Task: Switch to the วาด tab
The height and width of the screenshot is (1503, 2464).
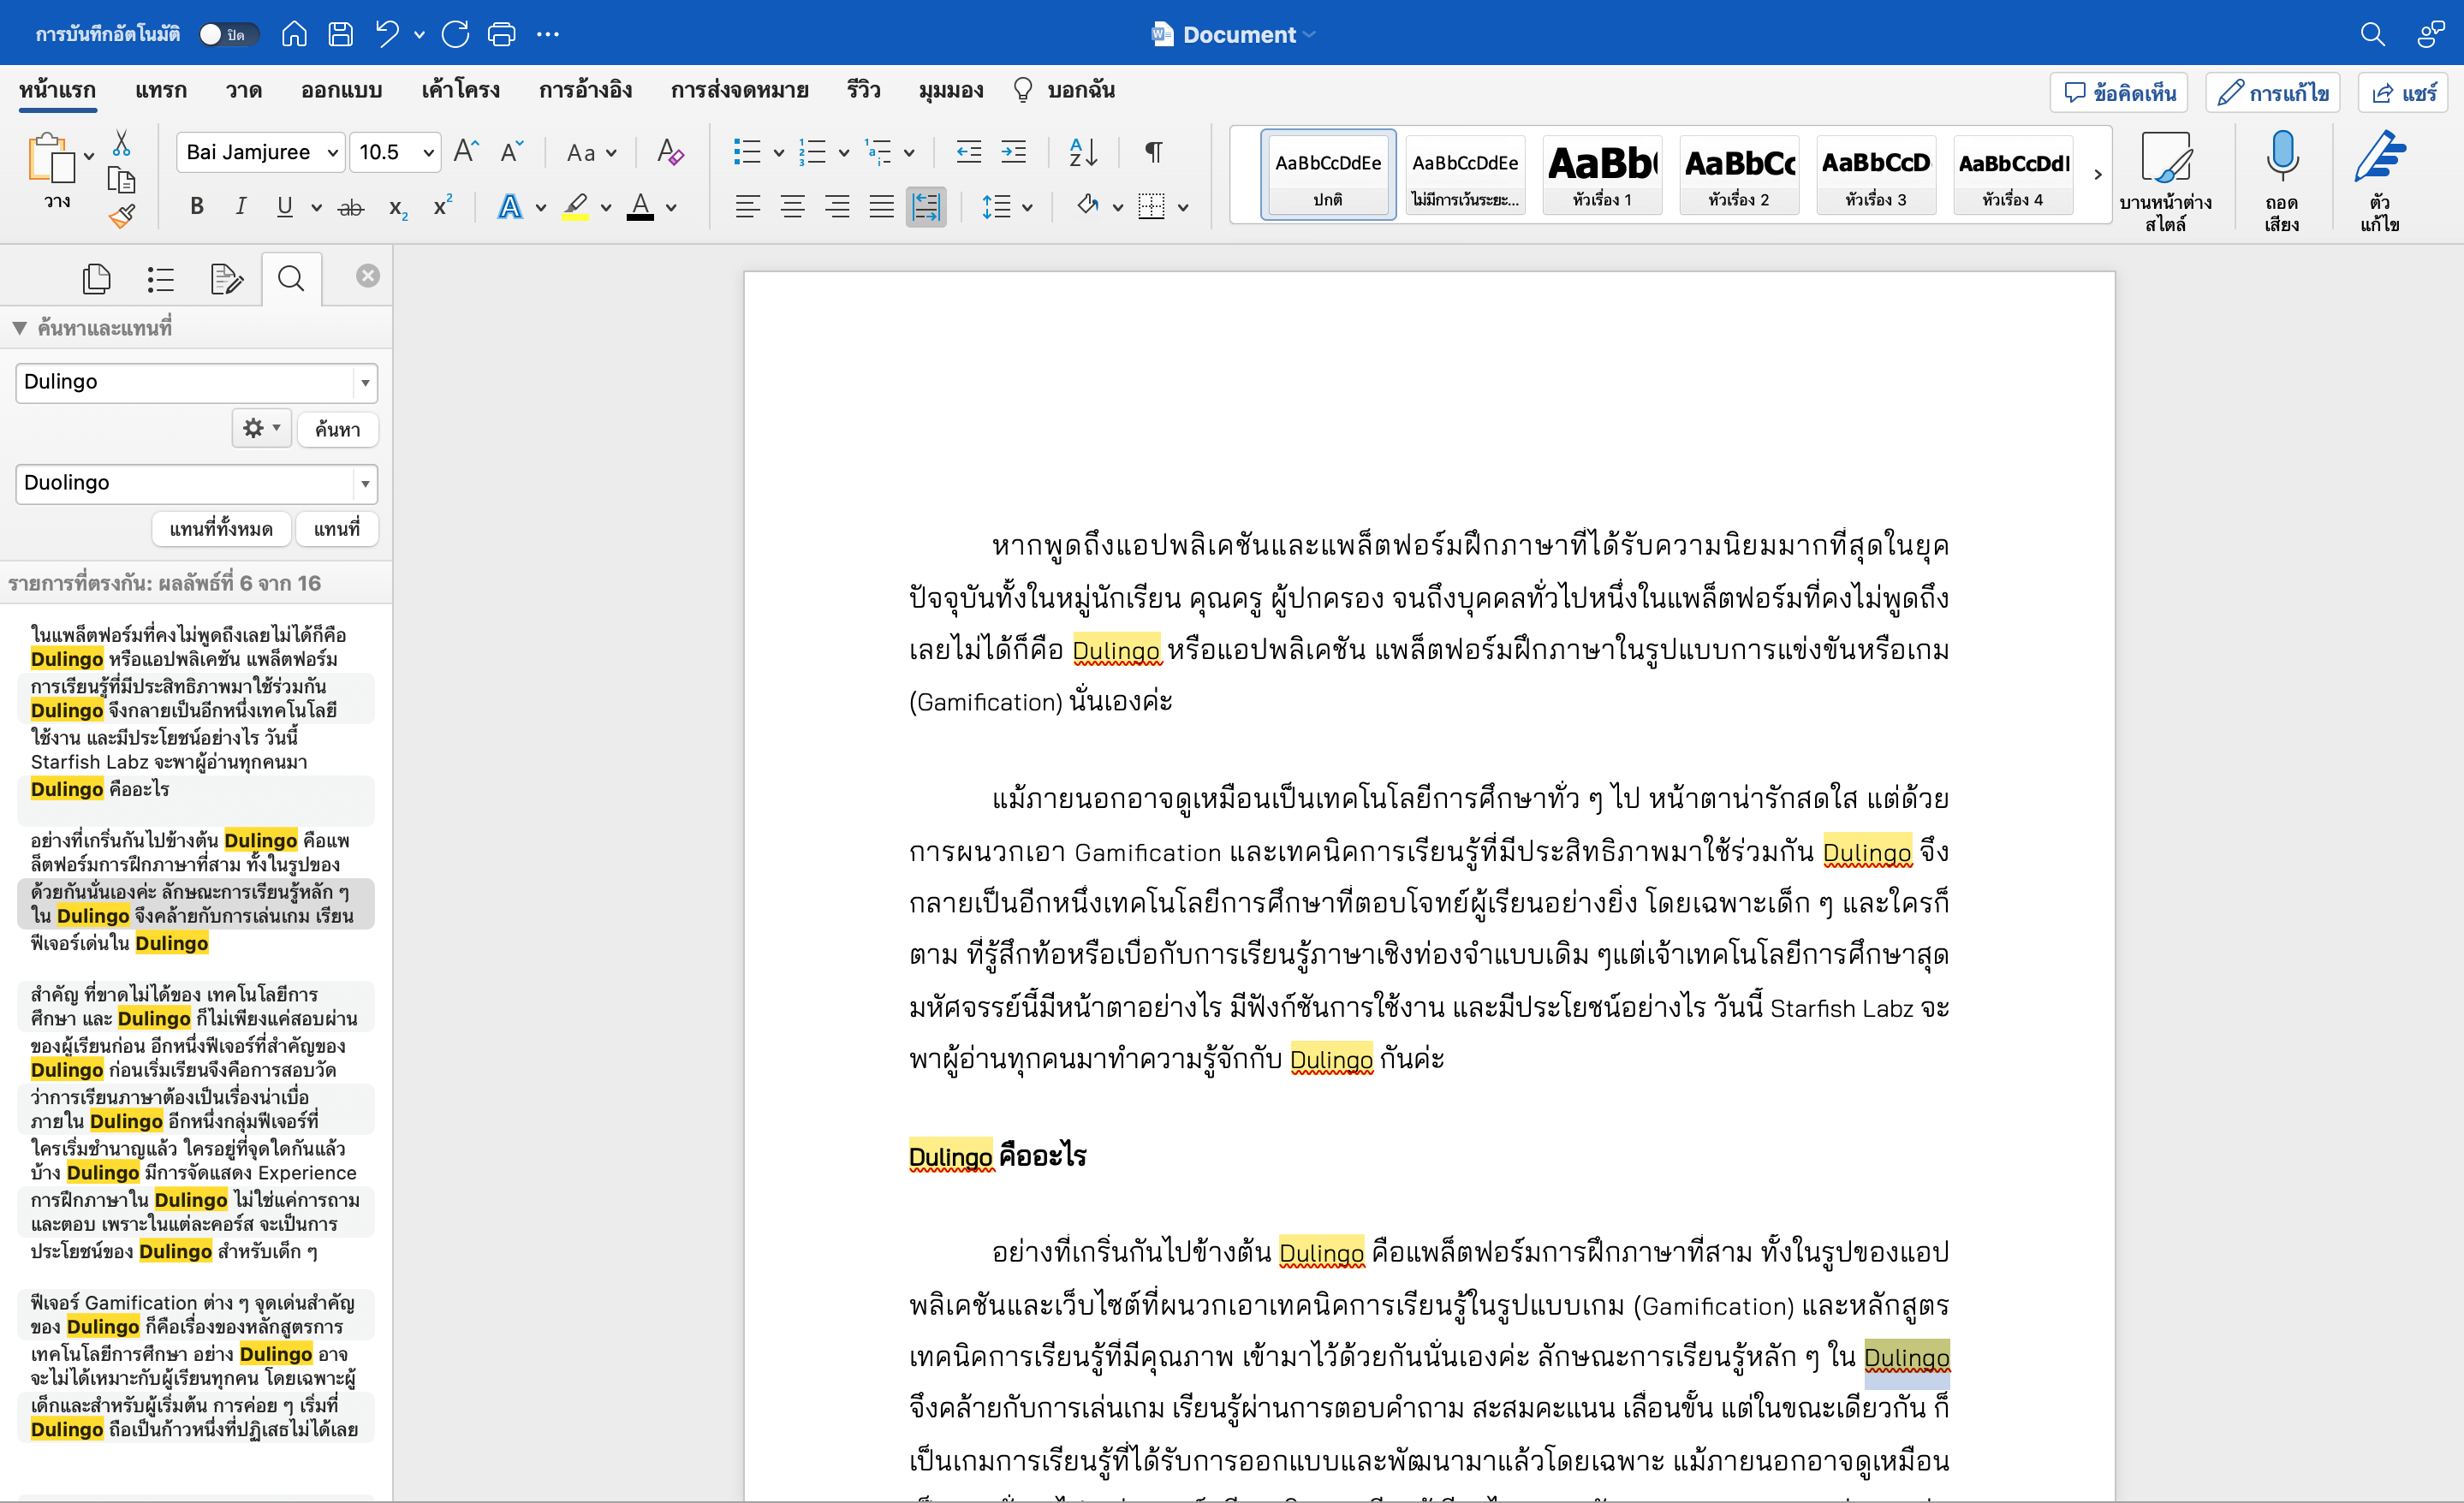Action: (x=243, y=90)
